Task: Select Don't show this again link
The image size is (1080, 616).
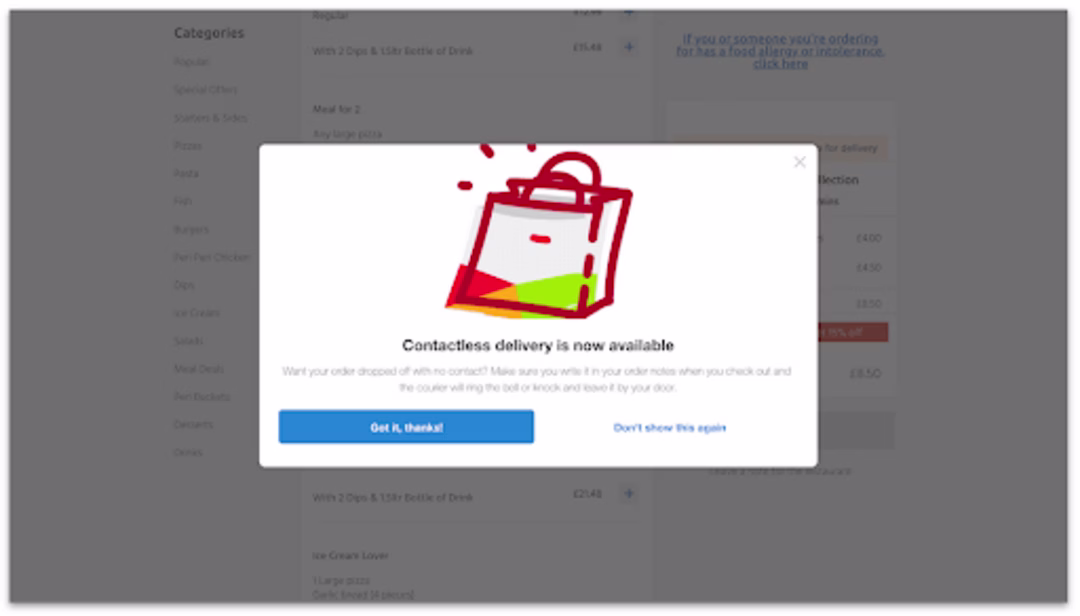Action: [669, 428]
